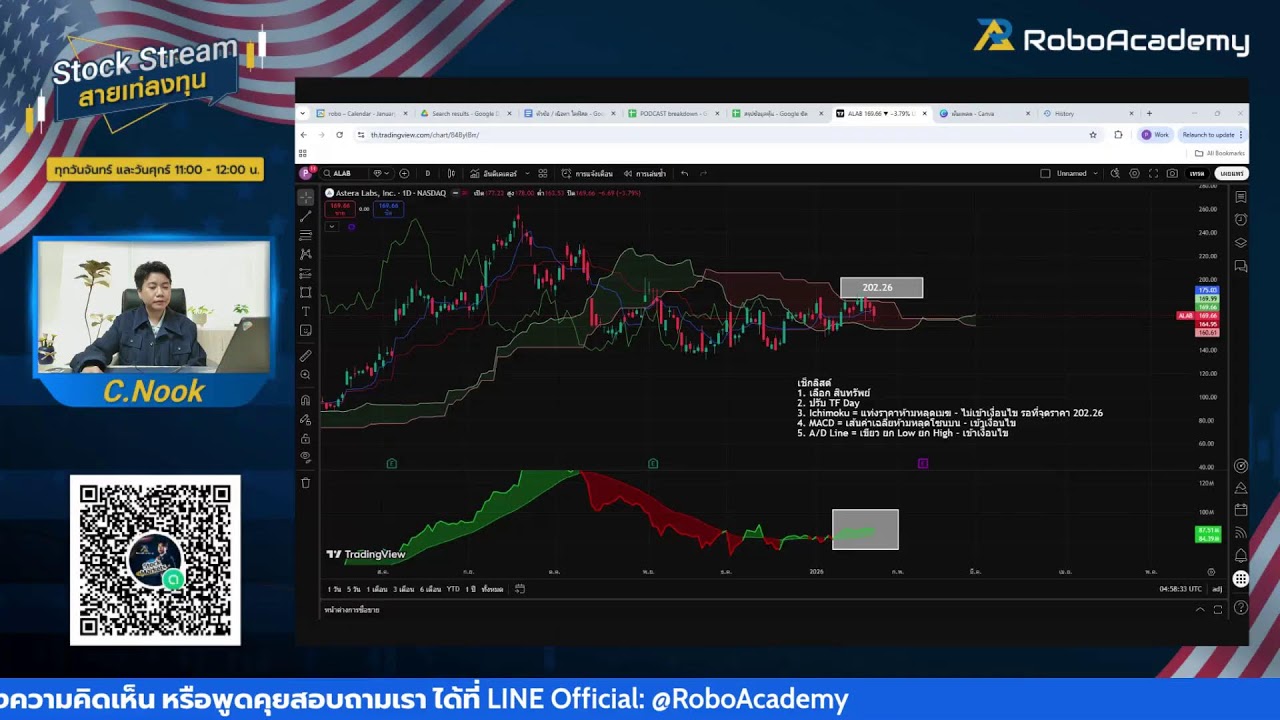
Task: Open the alerts sidebar panel
Action: 1241,220
